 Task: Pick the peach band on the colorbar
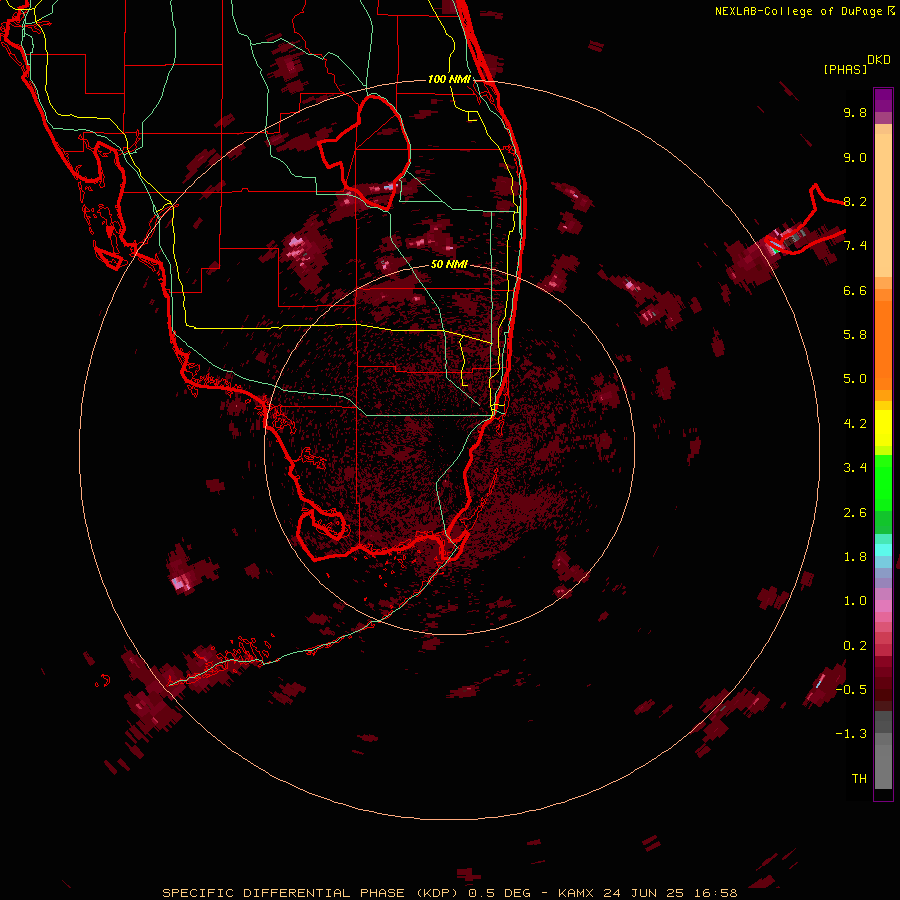point(883,205)
